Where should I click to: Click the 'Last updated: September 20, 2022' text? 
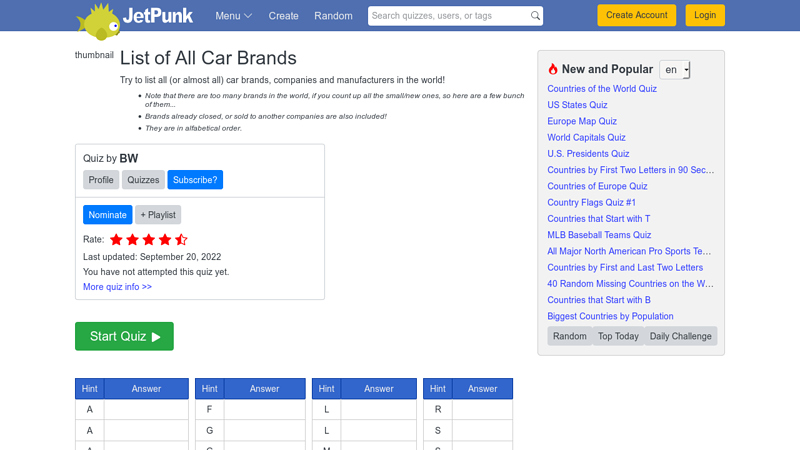152,257
